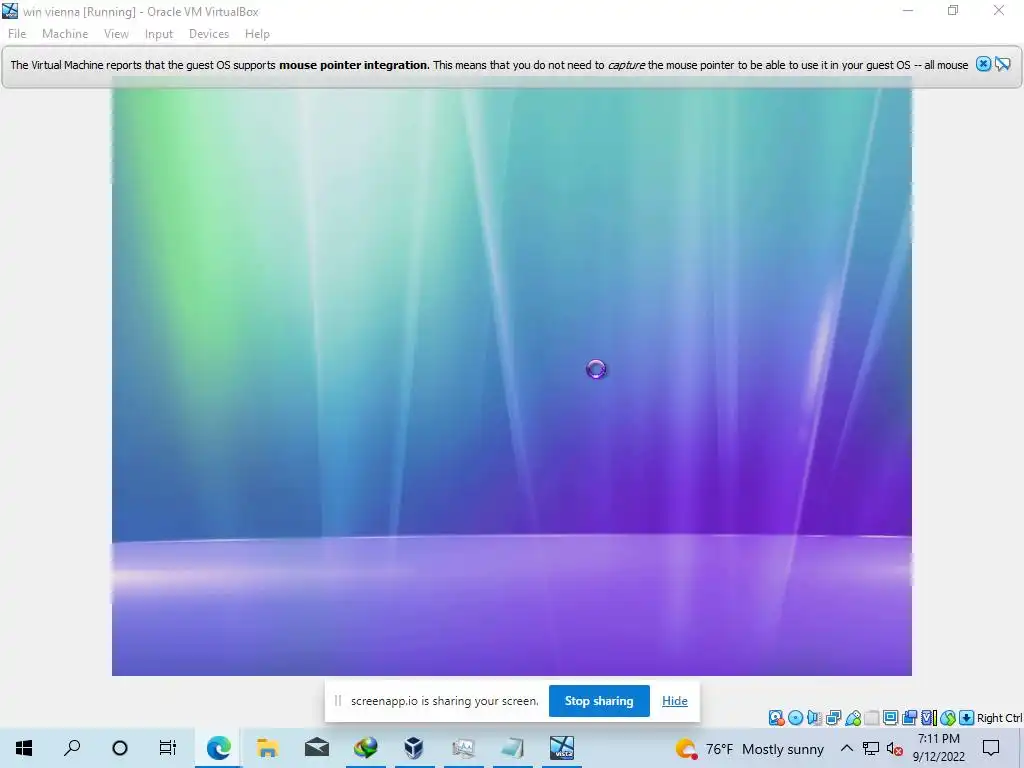The width and height of the screenshot is (1024, 768).
Task: Click the don't-show-again icon on the notification bar
Action: pyautogui.click(x=1002, y=64)
